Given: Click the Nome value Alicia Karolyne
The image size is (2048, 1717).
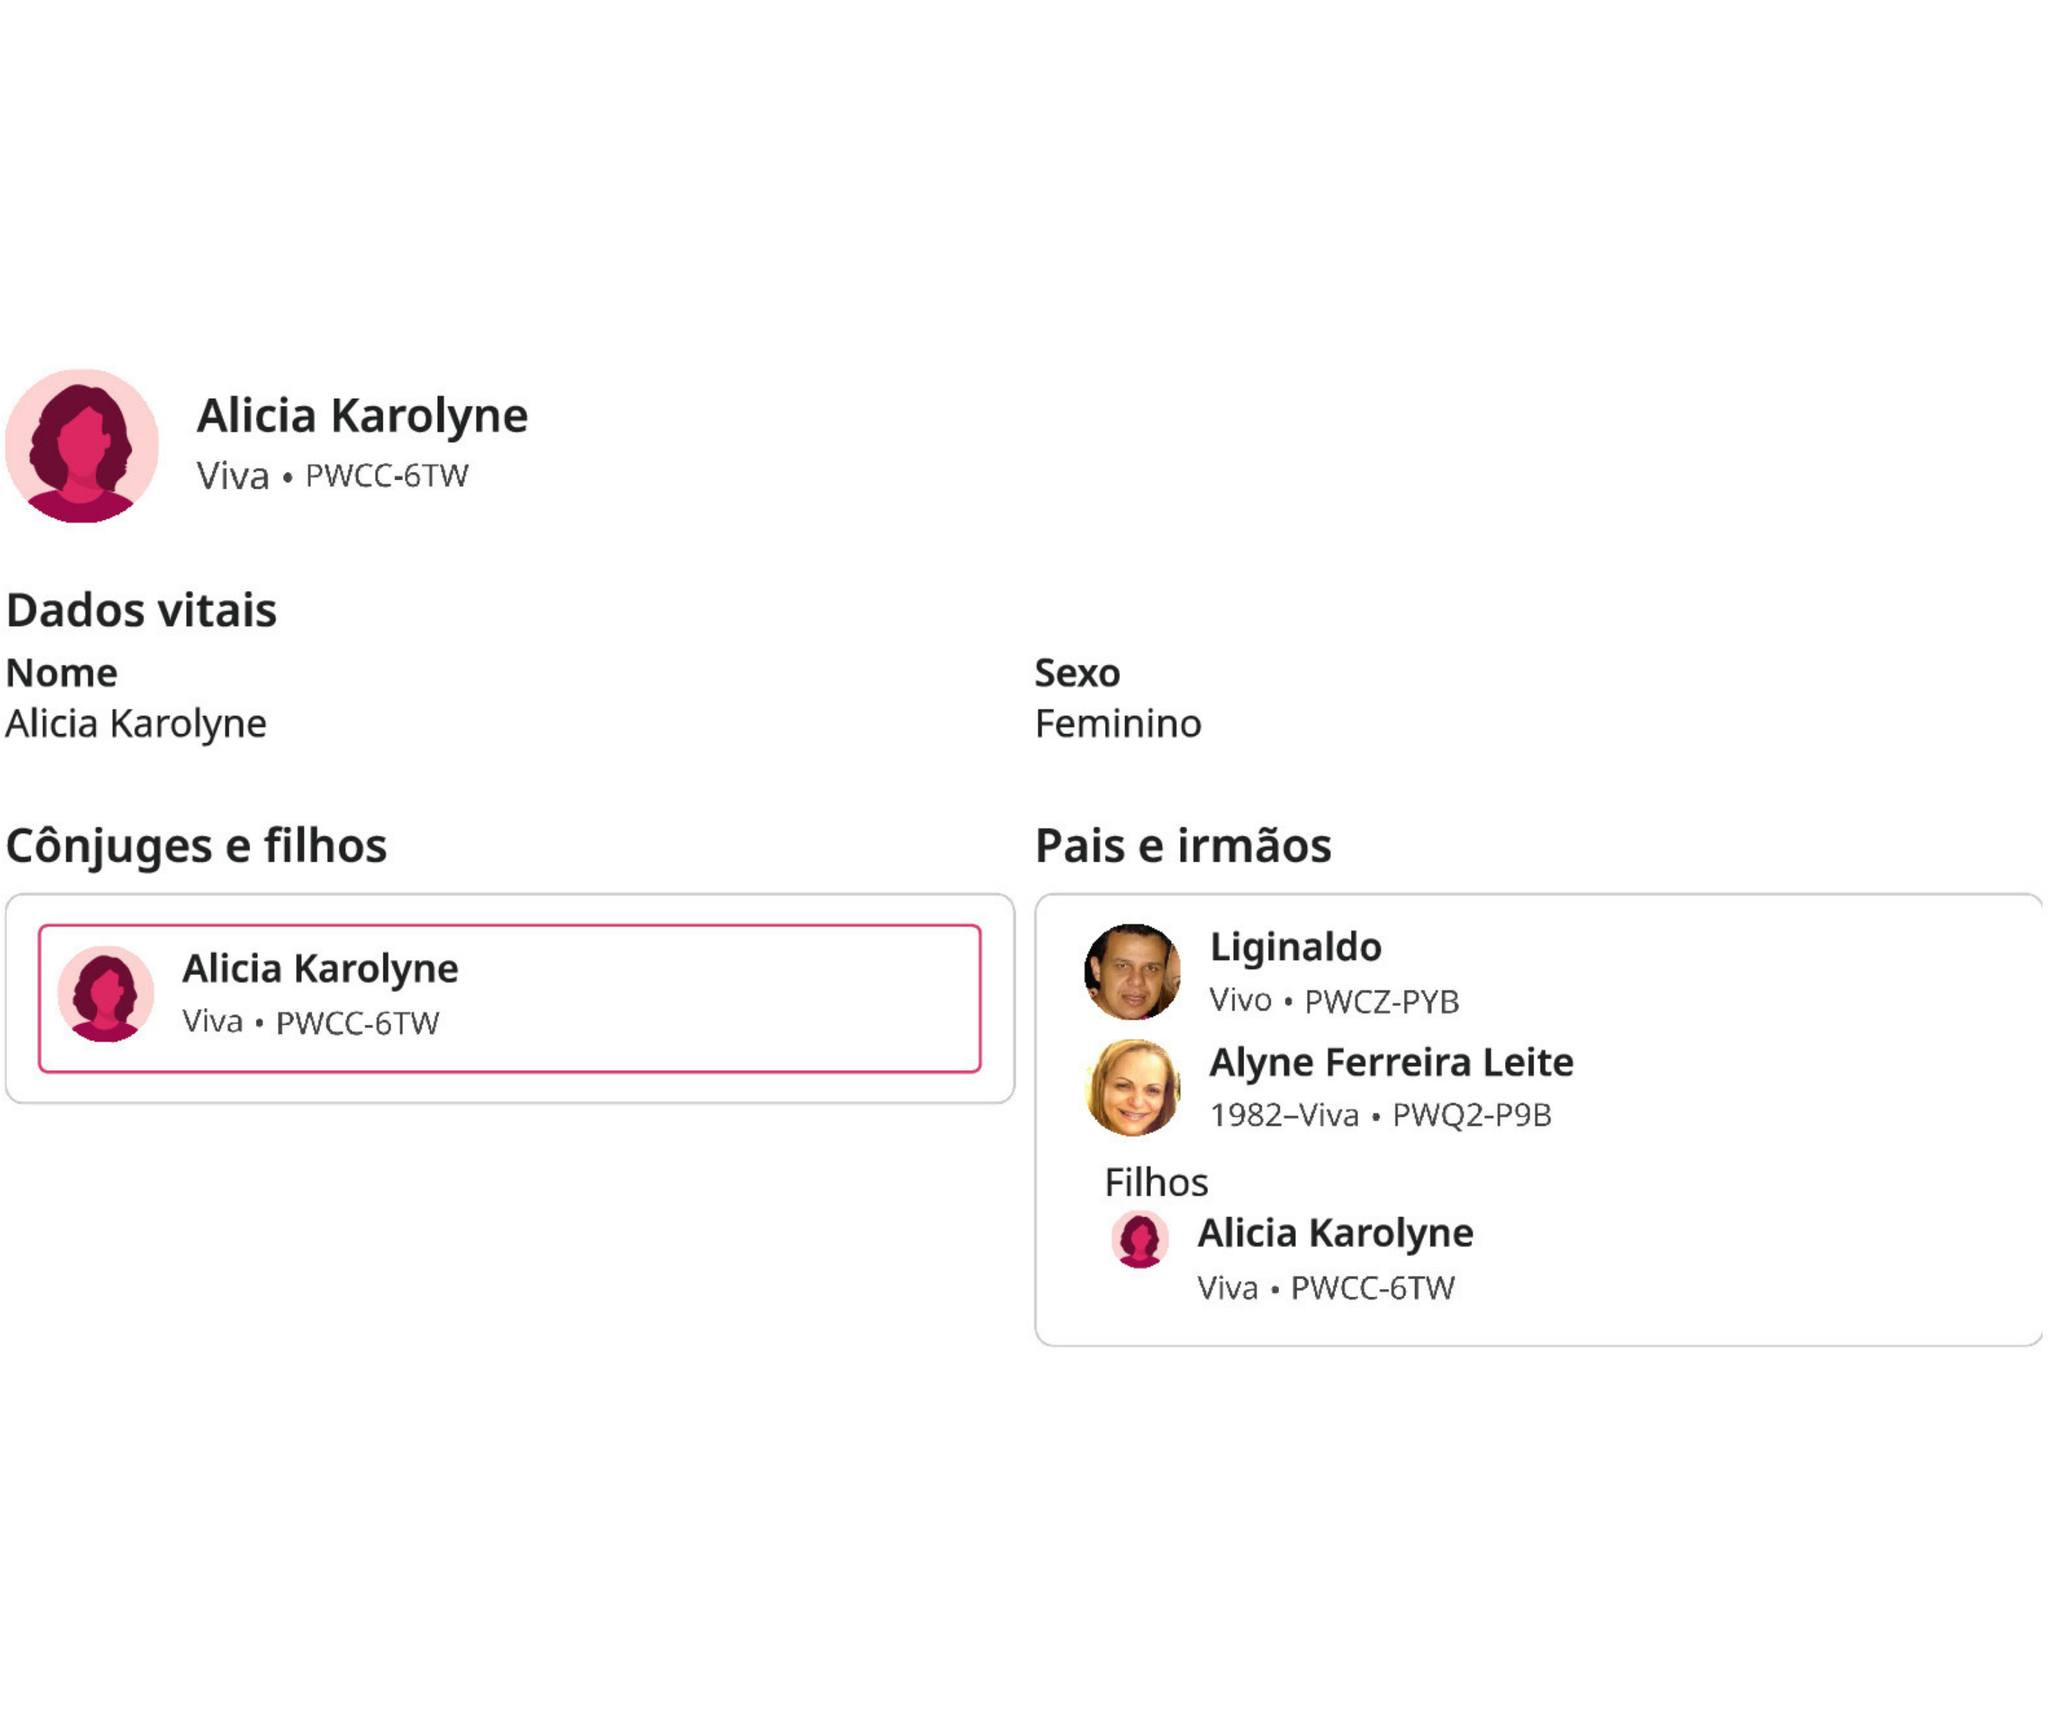Looking at the screenshot, I should click(x=136, y=723).
